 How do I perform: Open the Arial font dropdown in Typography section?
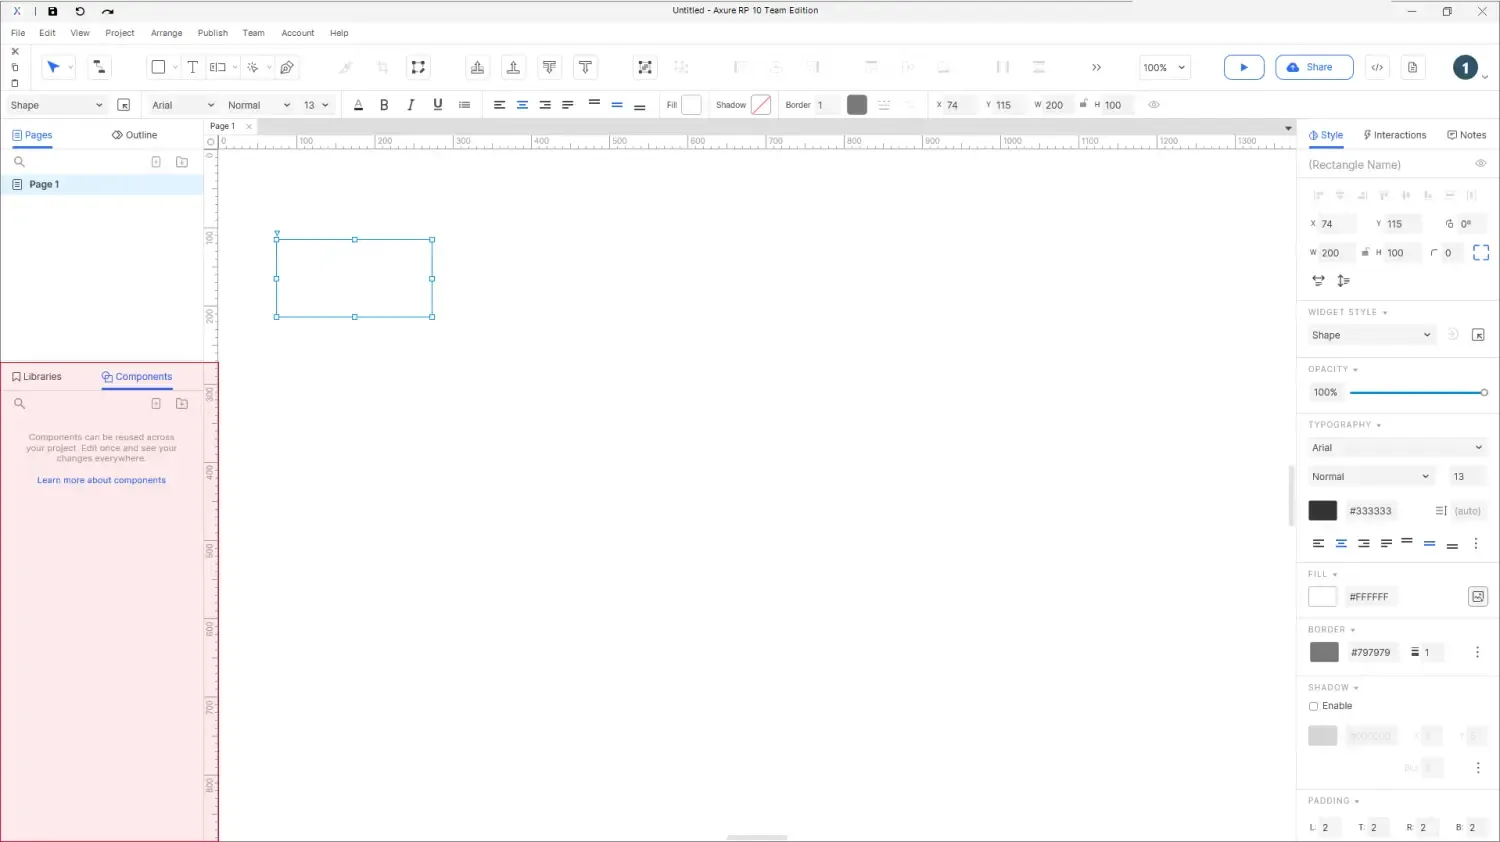(1396, 448)
